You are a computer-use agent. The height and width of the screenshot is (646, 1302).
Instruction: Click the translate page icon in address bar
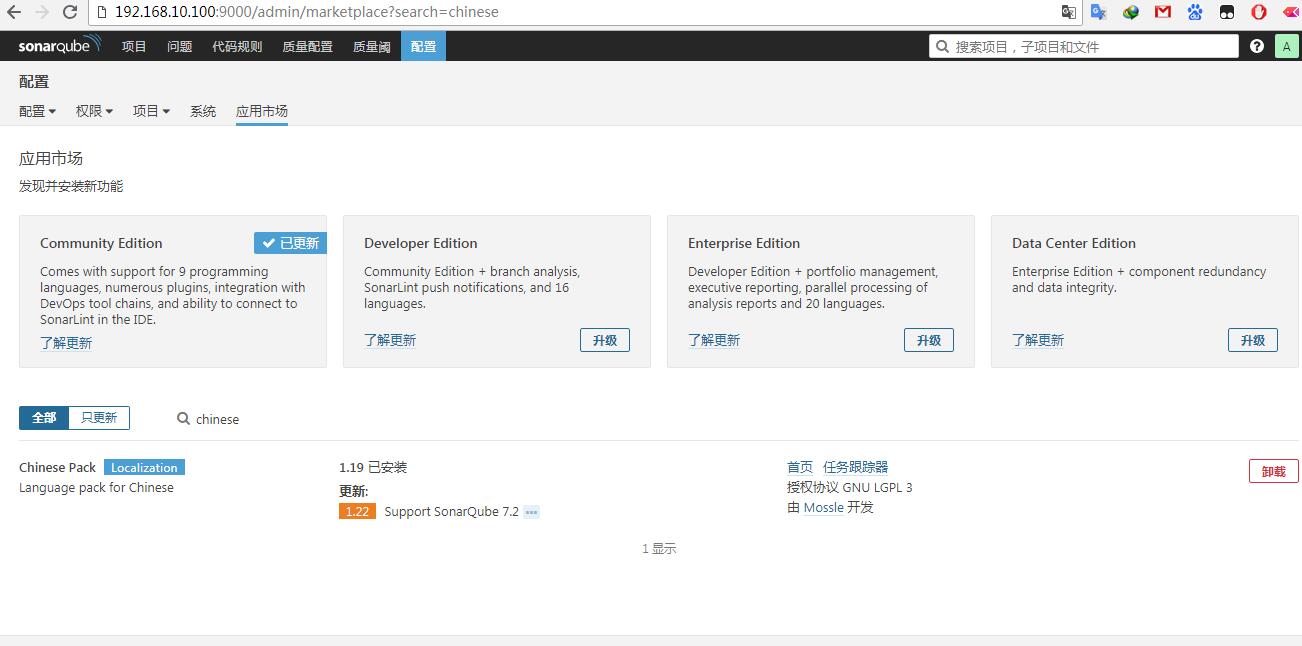pyautogui.click(x=1069, y=12)
